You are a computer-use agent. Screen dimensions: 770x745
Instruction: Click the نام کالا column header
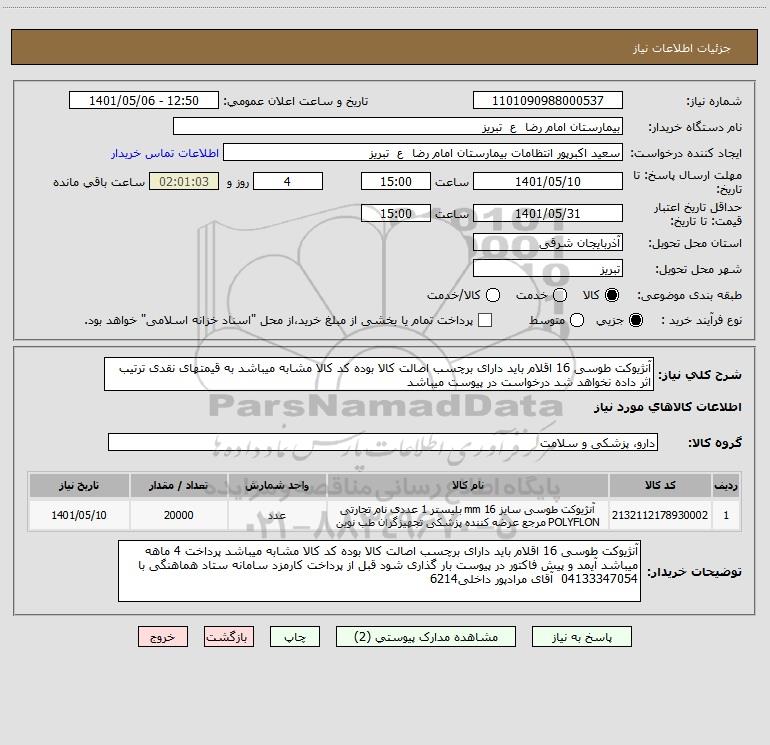point(468,485)
